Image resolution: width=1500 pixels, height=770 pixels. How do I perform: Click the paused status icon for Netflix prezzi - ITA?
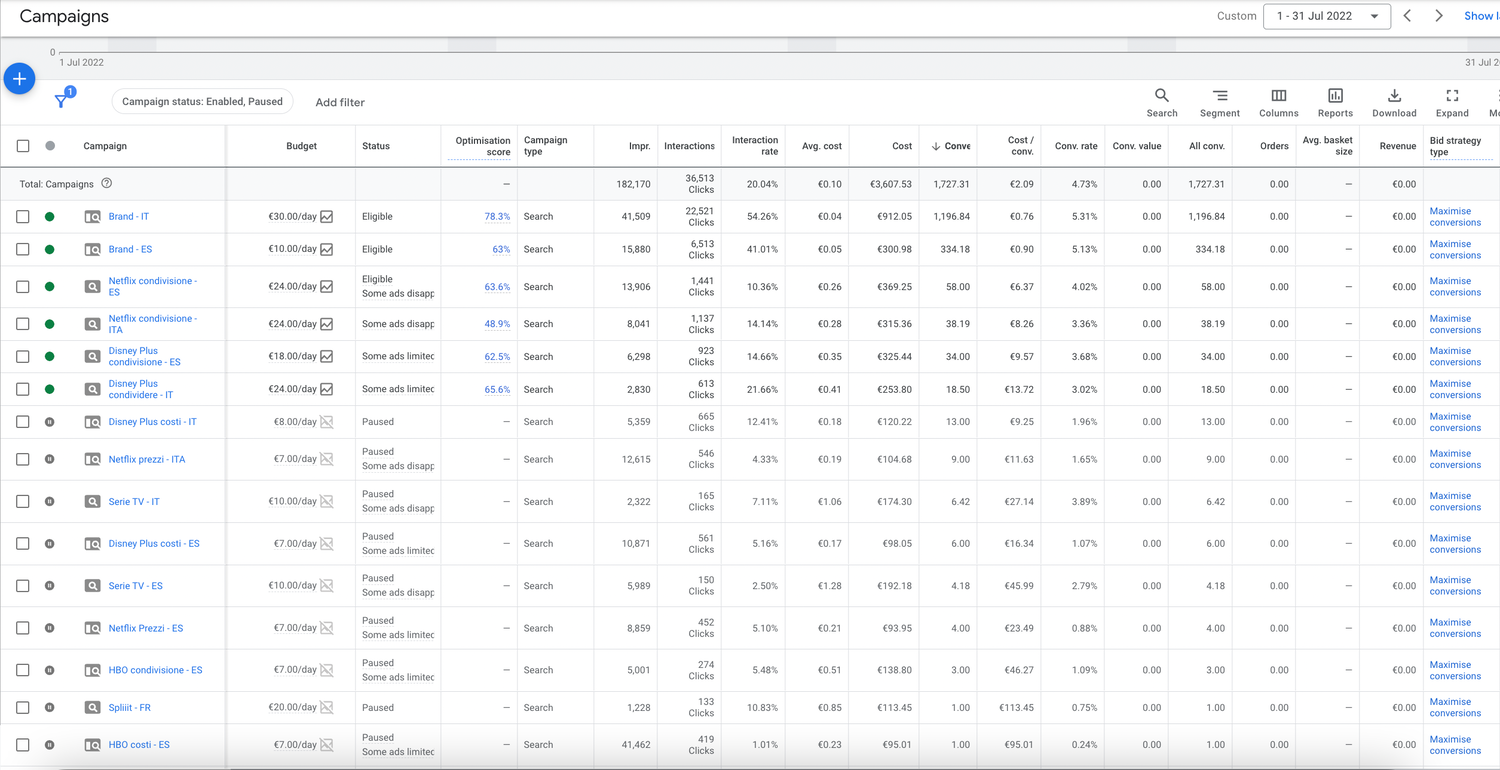pos(50,460)
